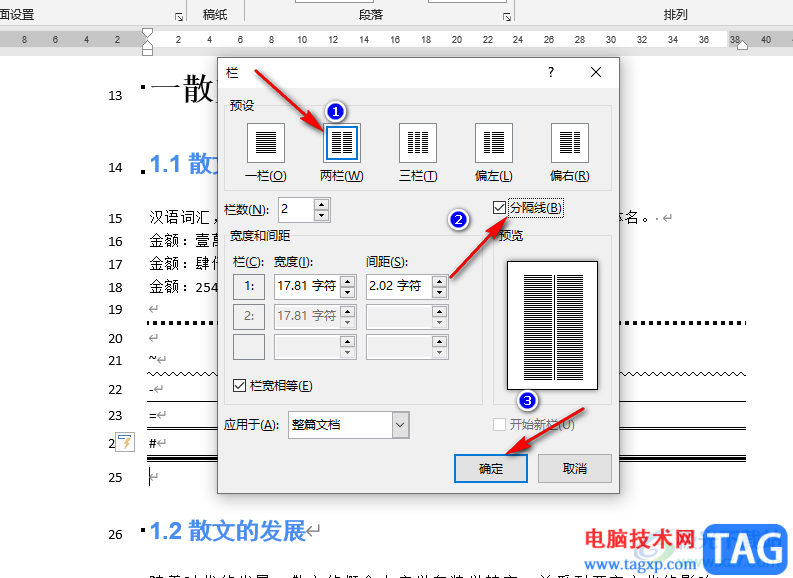Click line number 13 in the margin
Image resolution: width=793 pixels, height=578 pixels.
pos(115,96)
